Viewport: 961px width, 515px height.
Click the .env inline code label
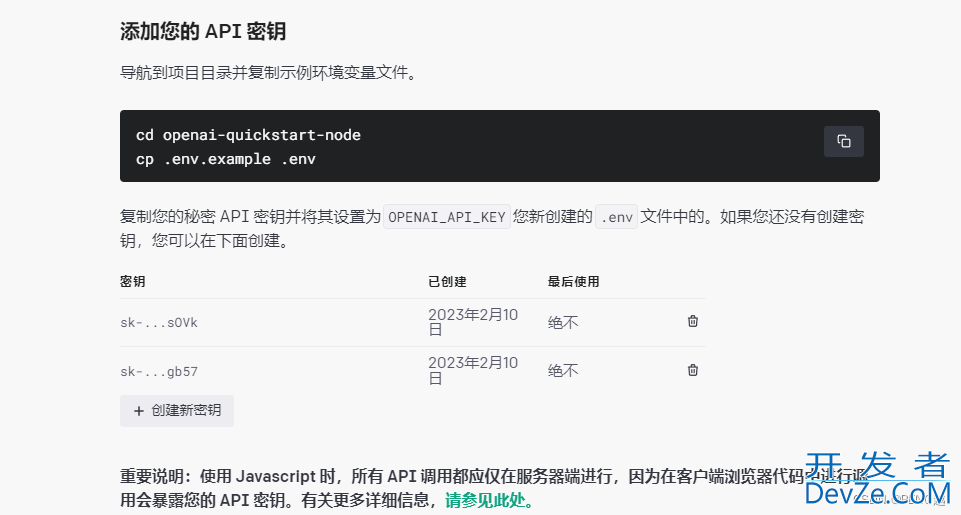coord(617,217)
